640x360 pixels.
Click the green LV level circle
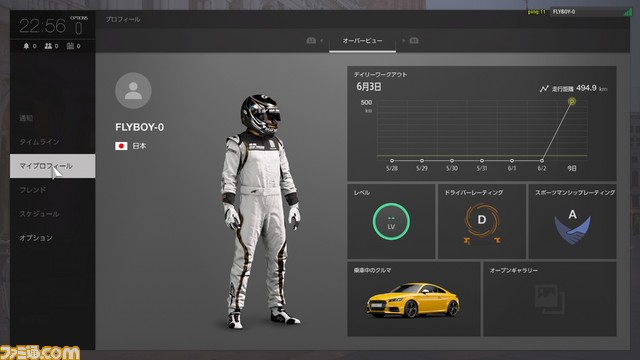pos(391,221)
